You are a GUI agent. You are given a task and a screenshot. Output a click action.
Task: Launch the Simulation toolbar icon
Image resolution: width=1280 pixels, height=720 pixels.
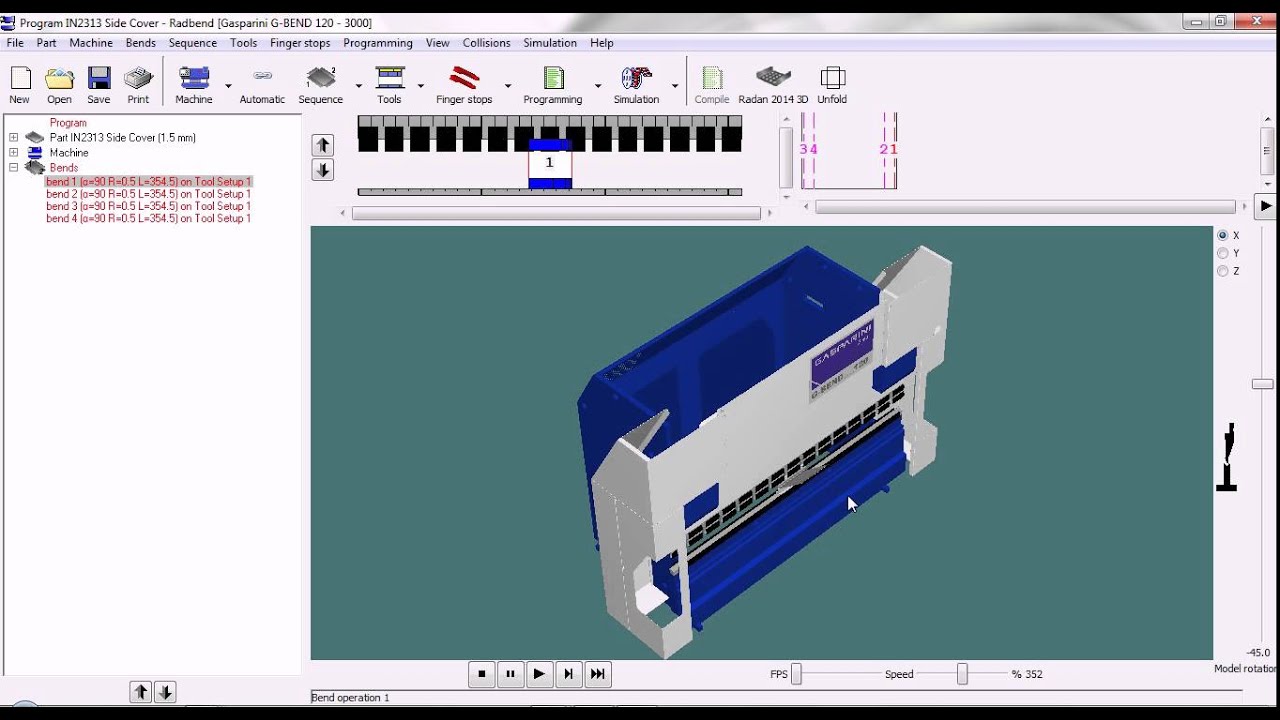pyautogui.click(x=637, y=80)
